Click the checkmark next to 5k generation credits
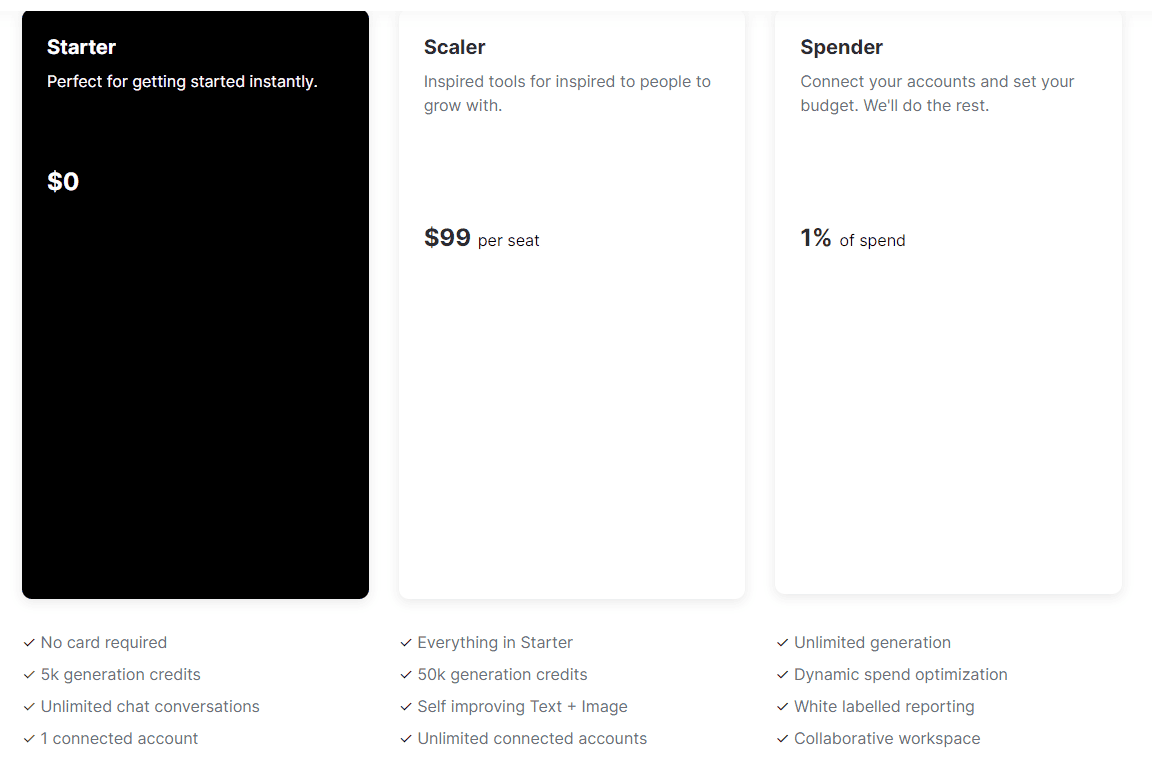The width and height of the screenshot is (1152, 772). (29, 675)
